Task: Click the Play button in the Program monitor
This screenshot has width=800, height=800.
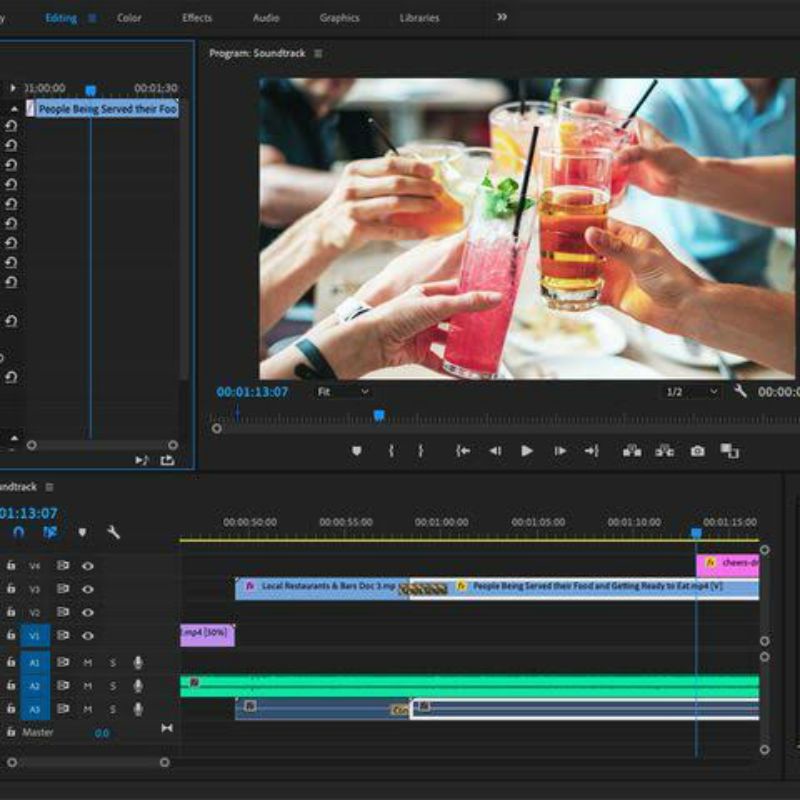Action: tap(527, 453)
